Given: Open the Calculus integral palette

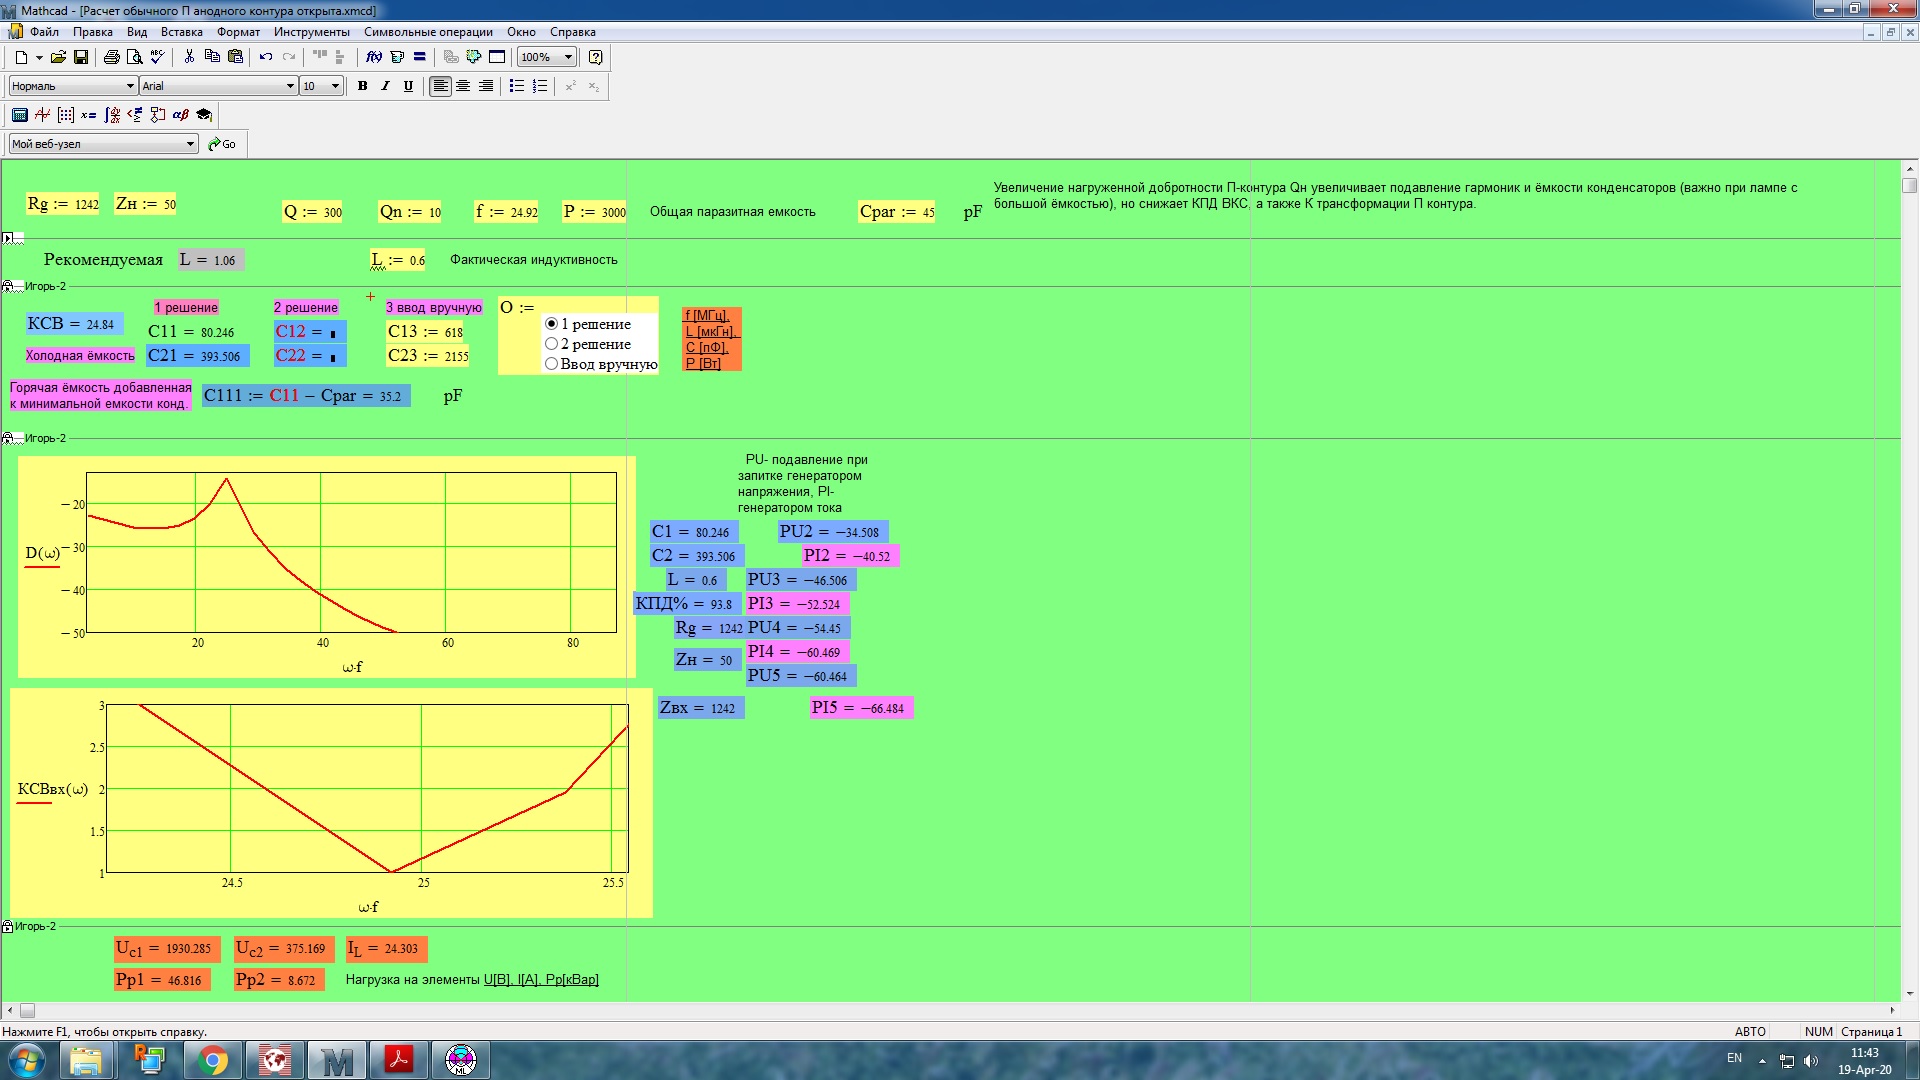Looking at the screenshot, I should pos(112,115).
